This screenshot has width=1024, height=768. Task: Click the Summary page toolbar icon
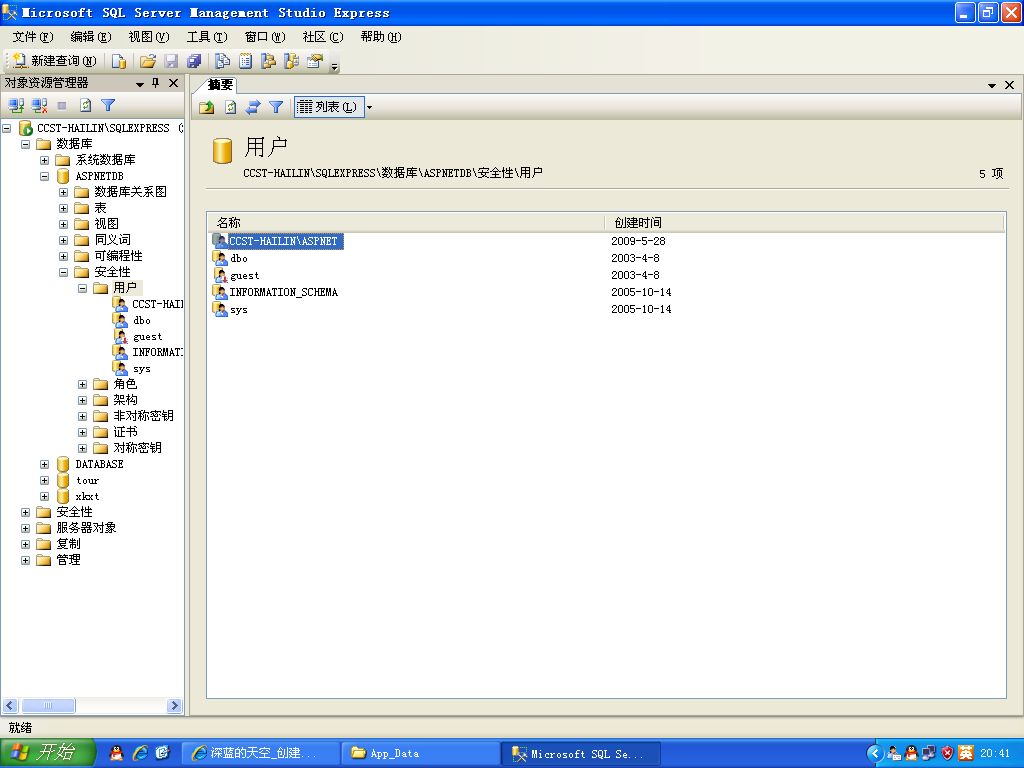point(246,61)
